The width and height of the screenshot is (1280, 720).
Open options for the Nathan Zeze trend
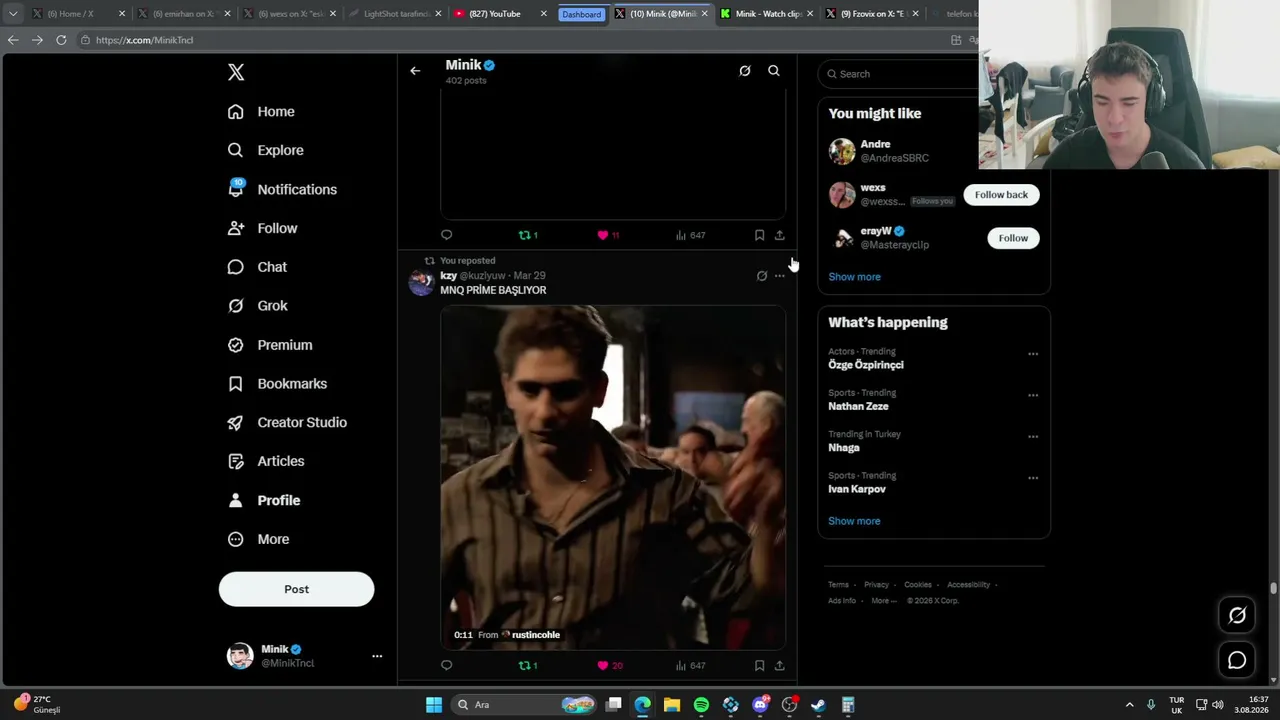tap(1033, 395)
